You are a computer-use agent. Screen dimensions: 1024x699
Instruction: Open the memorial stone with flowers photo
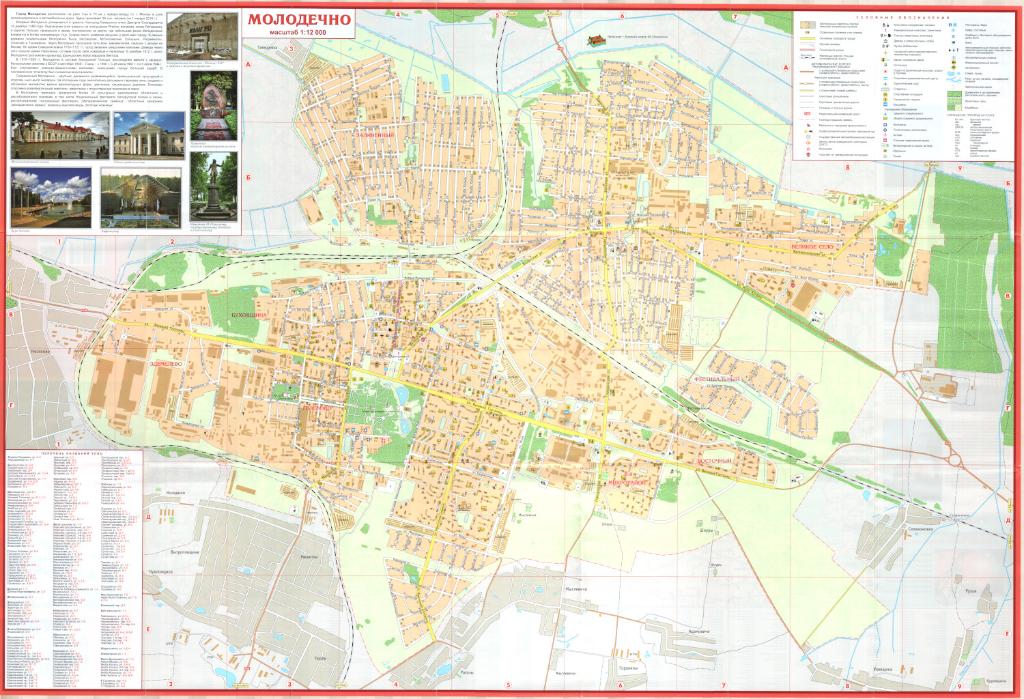coord(212,105)
